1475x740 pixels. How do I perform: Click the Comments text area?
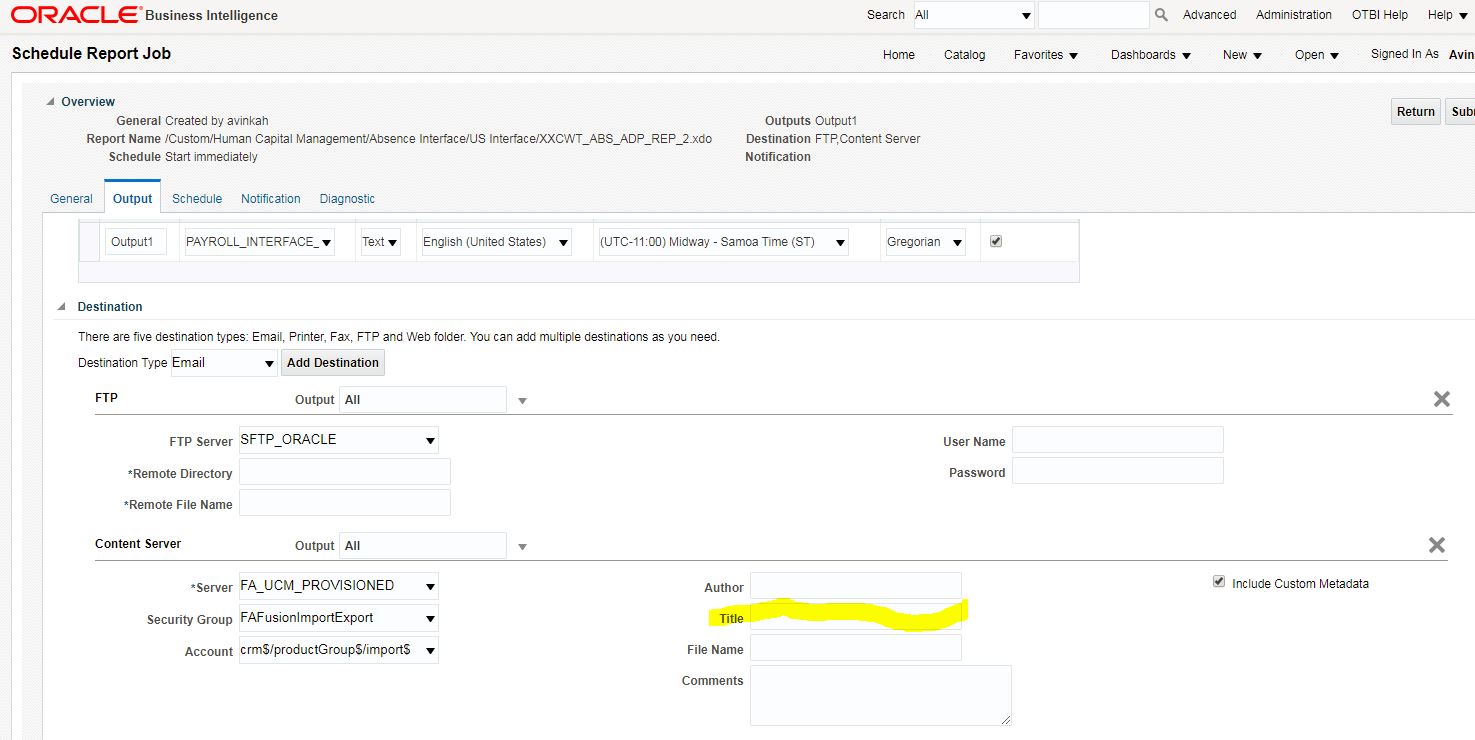(881, 696)
